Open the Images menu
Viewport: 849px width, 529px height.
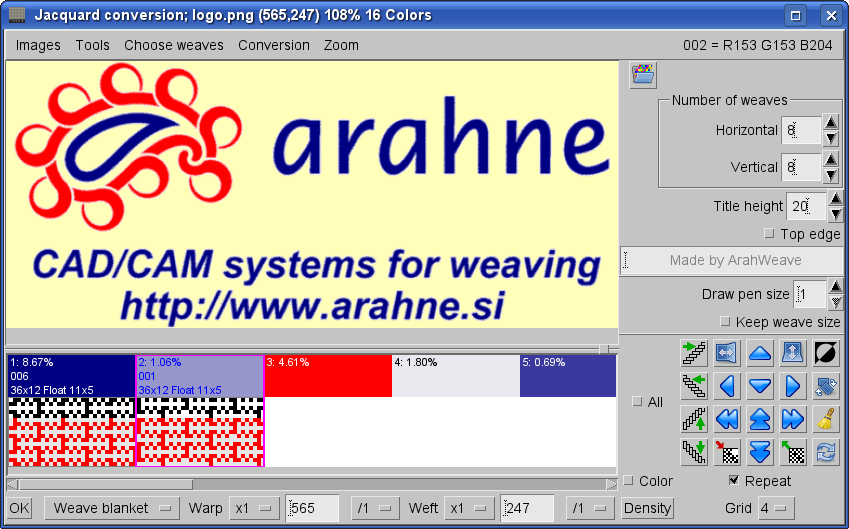[x=38, y=45]
